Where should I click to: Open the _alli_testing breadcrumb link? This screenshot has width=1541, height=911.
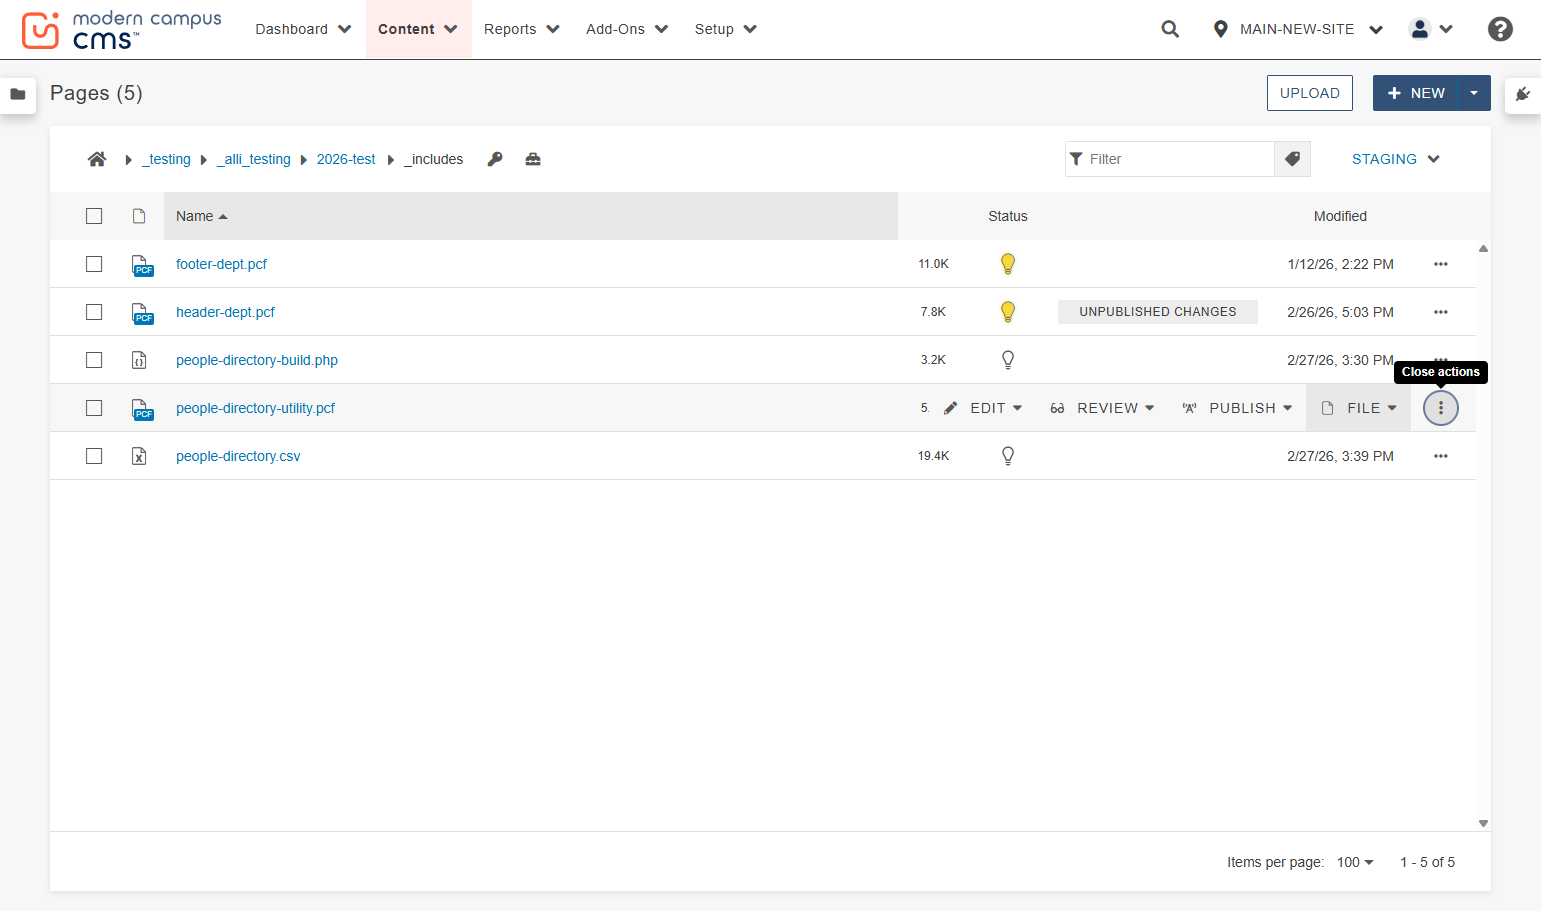click(254, 159)
